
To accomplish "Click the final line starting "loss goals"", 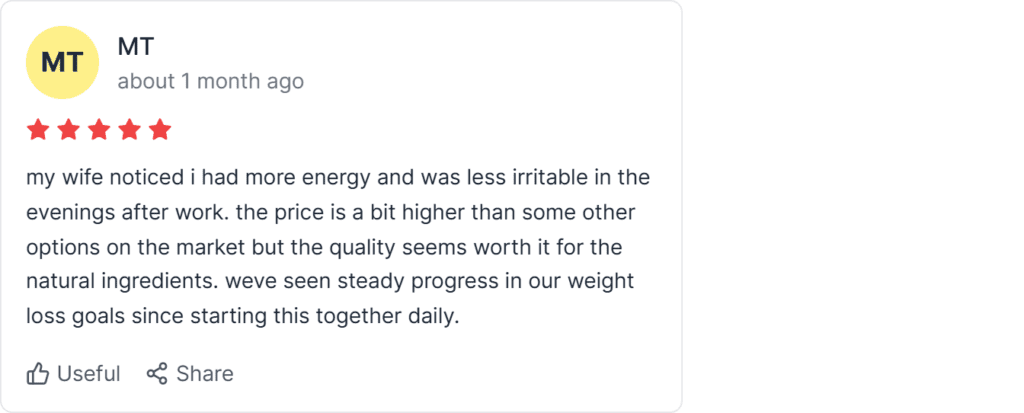I will [x=242, y=316].
